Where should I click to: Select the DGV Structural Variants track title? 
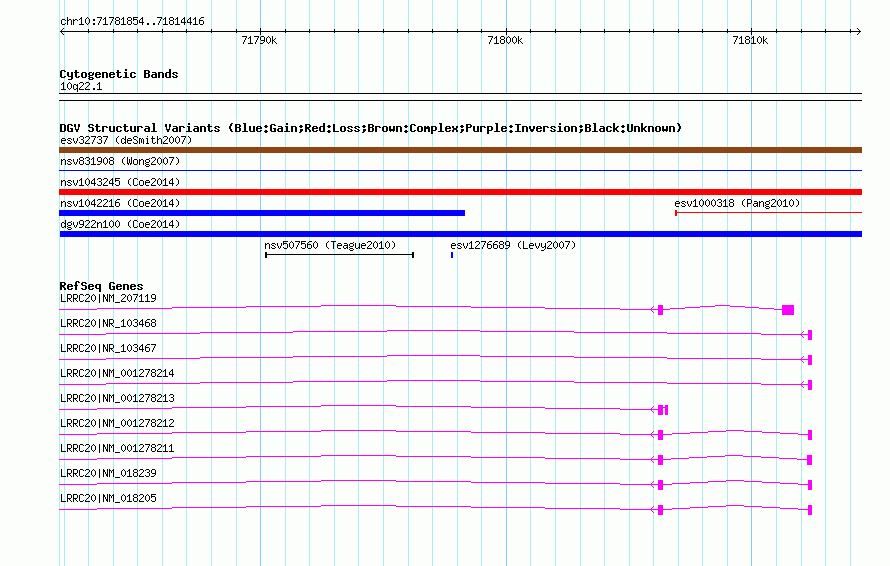[371, 128]
